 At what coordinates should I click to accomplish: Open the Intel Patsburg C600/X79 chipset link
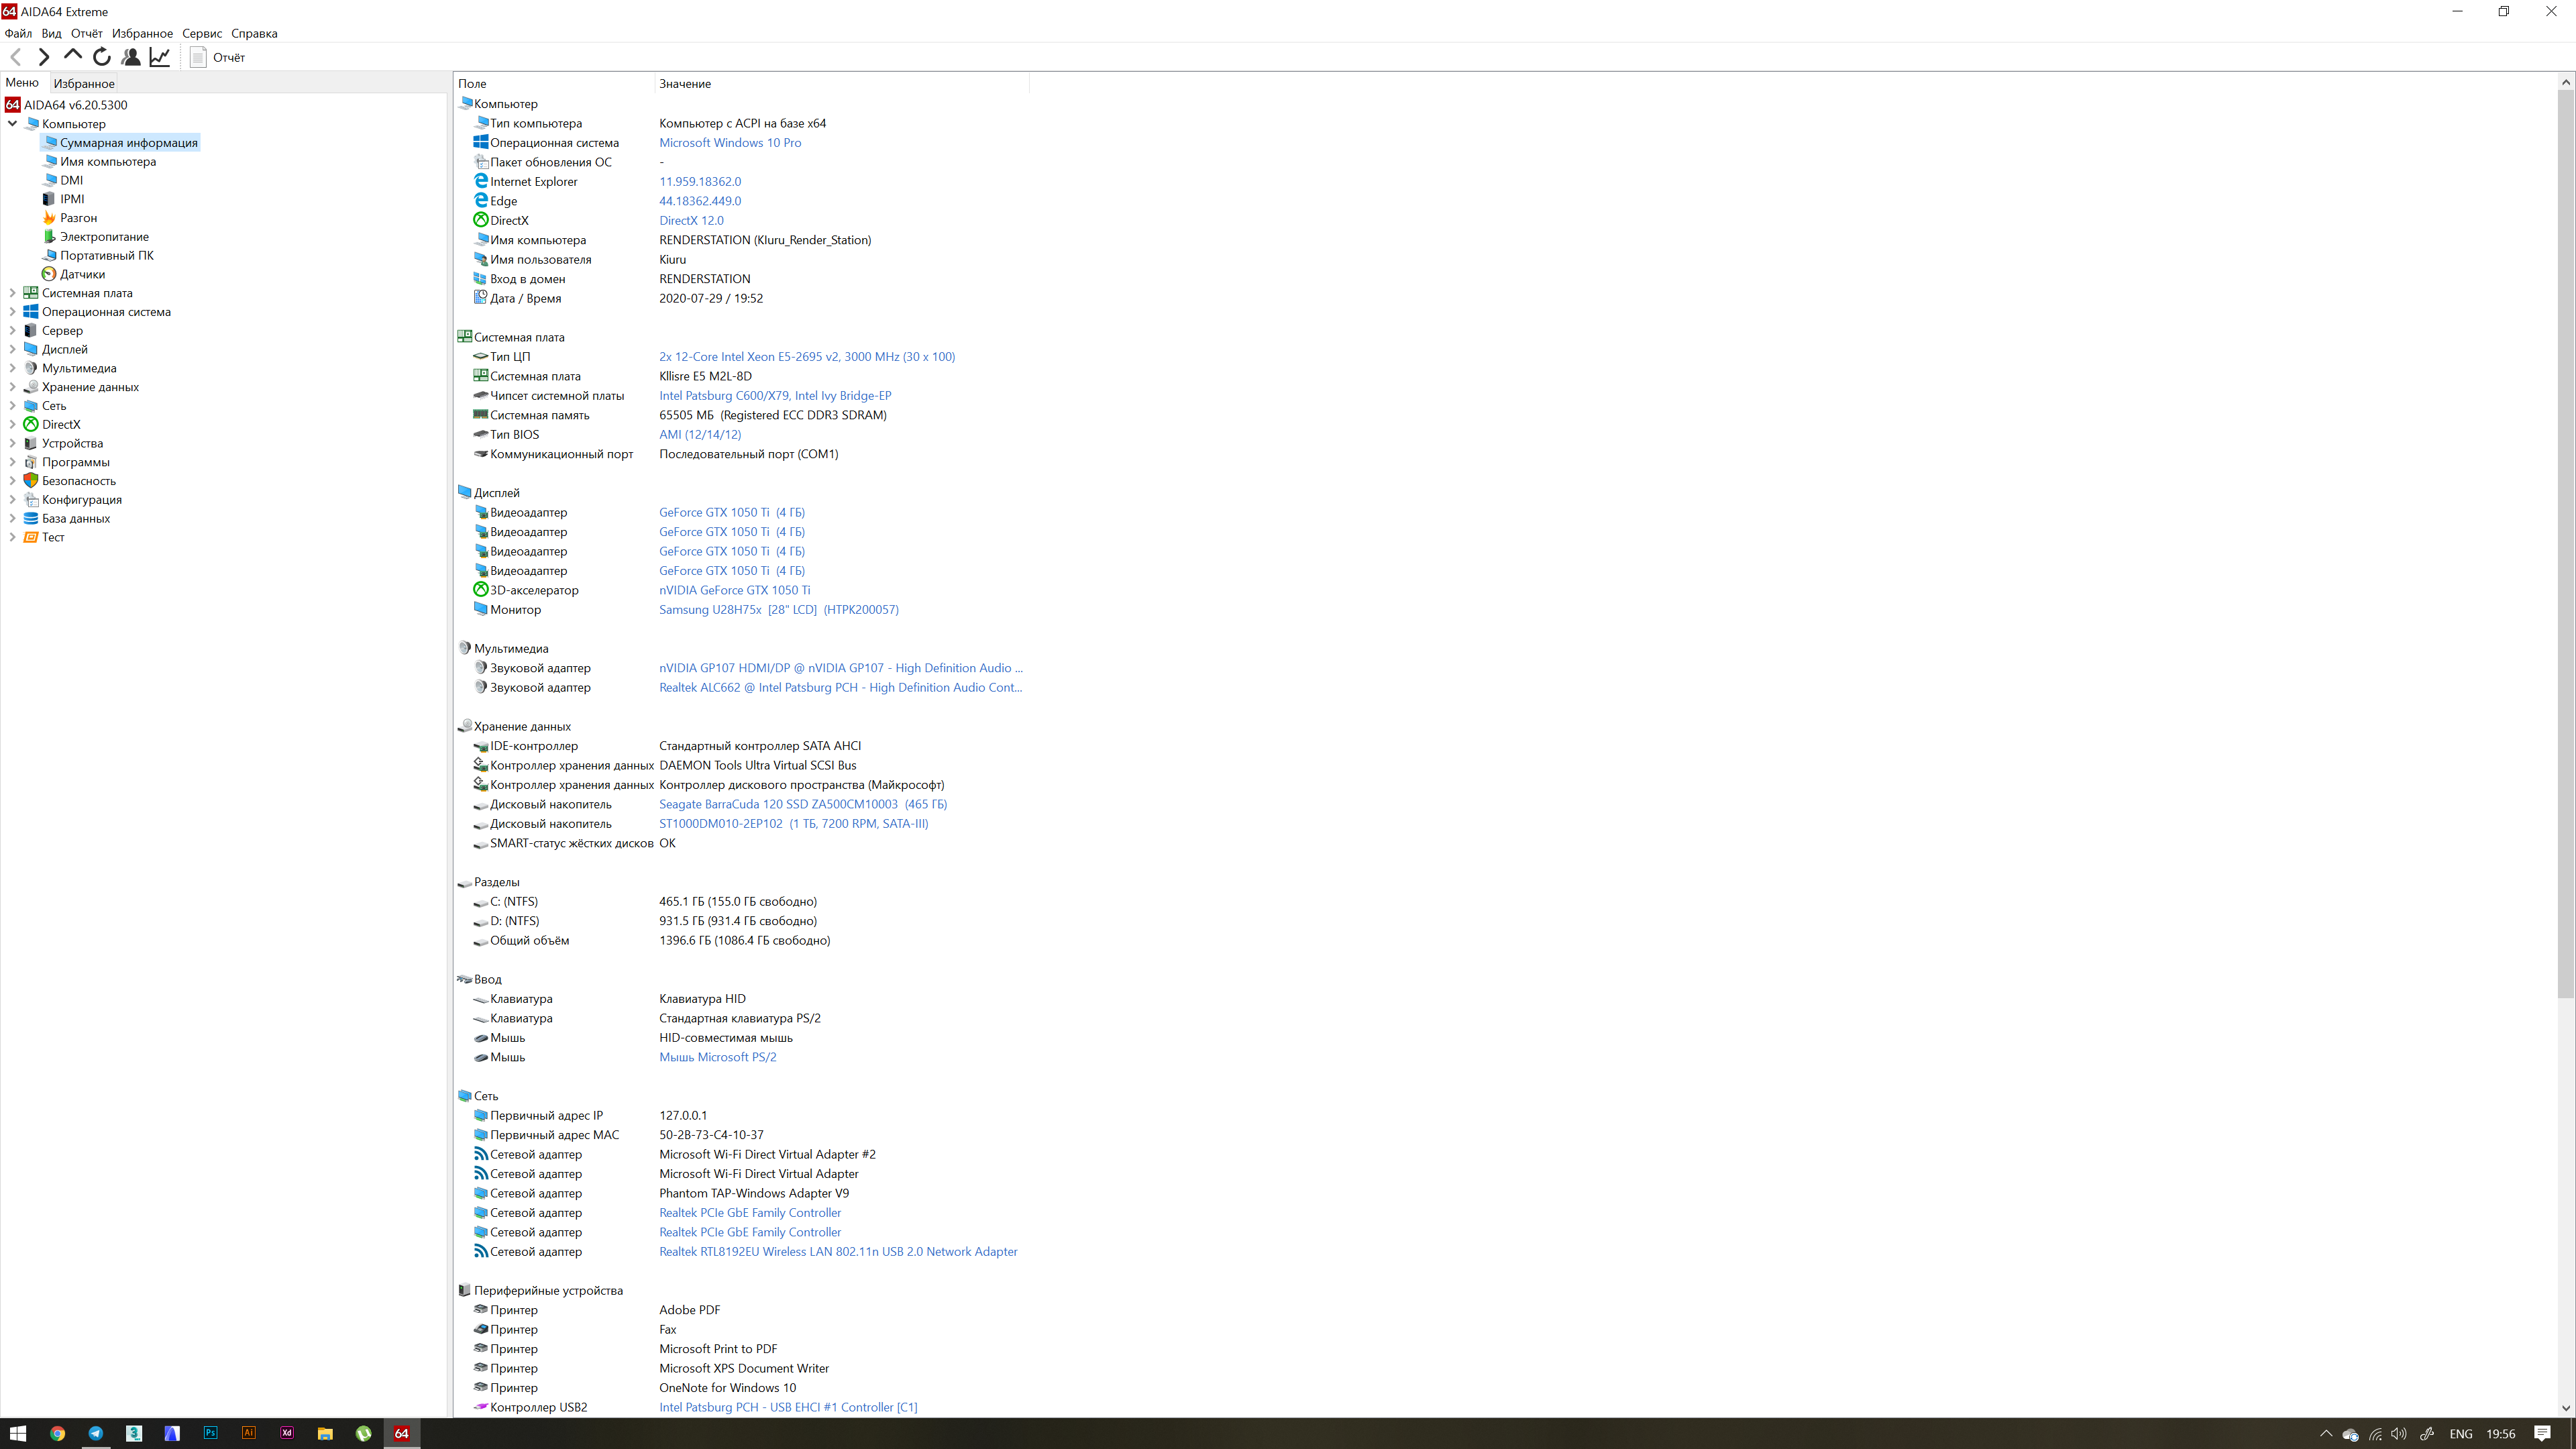tap(775, 396)
